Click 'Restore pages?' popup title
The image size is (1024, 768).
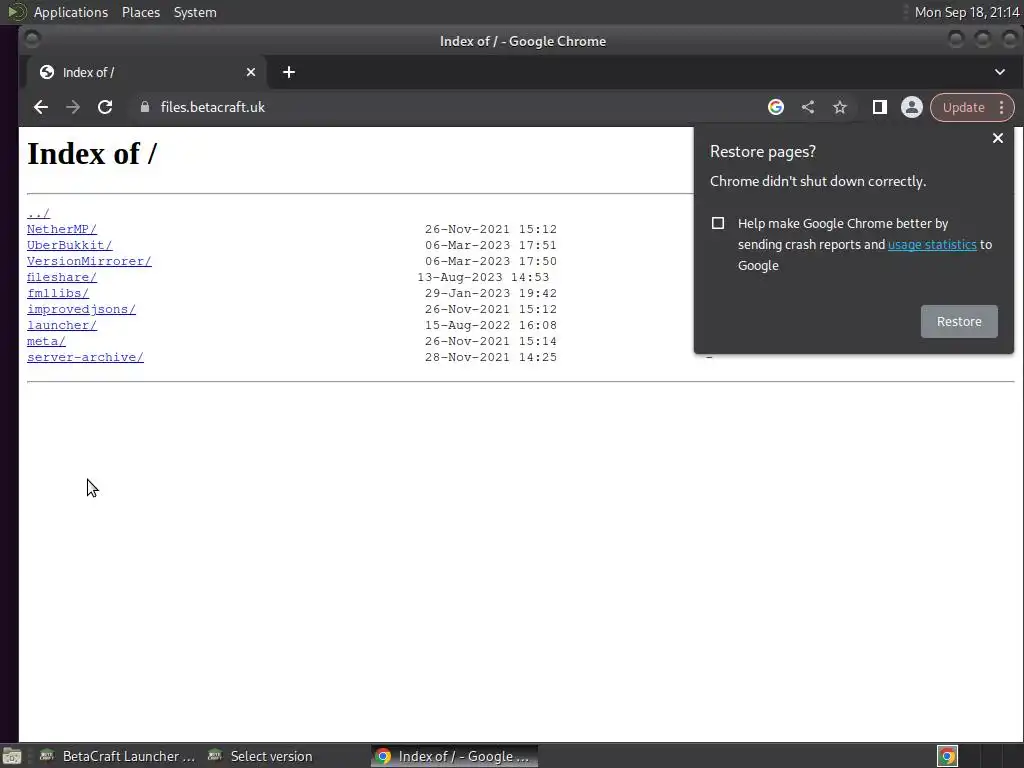763,152
